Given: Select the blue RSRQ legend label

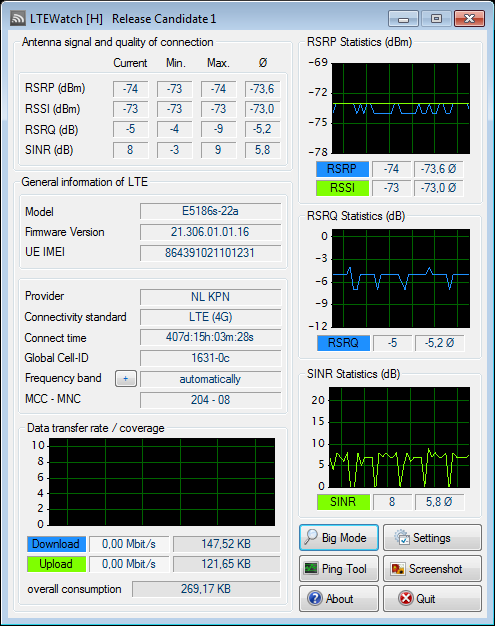Looking at the screenshot, I should (x=343, y=343).
